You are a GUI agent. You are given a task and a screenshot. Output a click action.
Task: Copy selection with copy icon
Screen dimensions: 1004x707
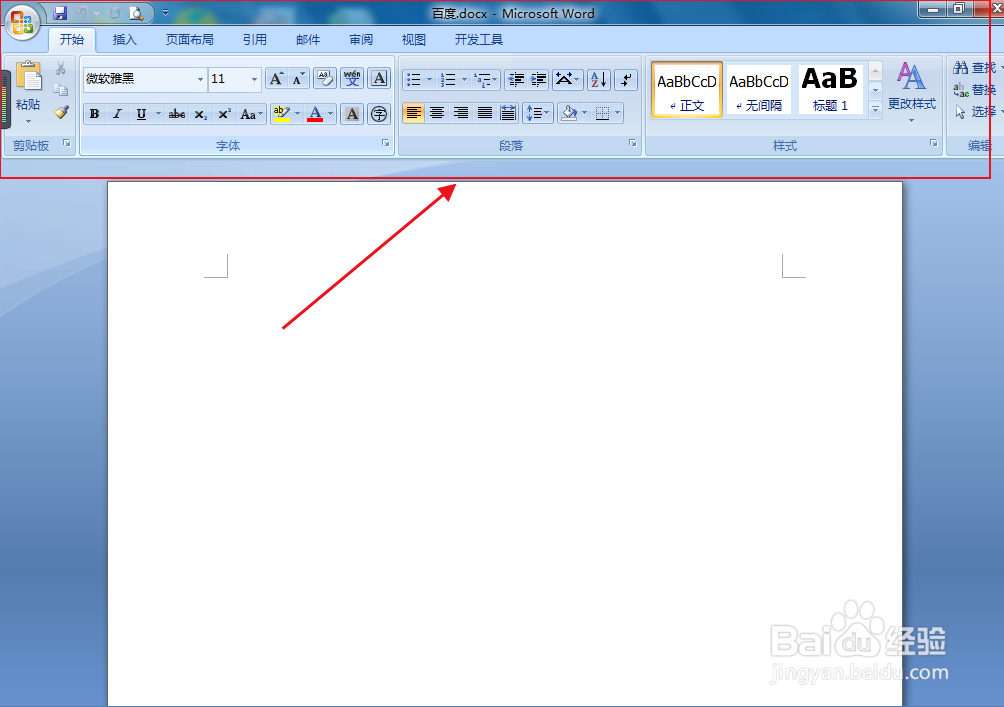click(x=61, y=90)
